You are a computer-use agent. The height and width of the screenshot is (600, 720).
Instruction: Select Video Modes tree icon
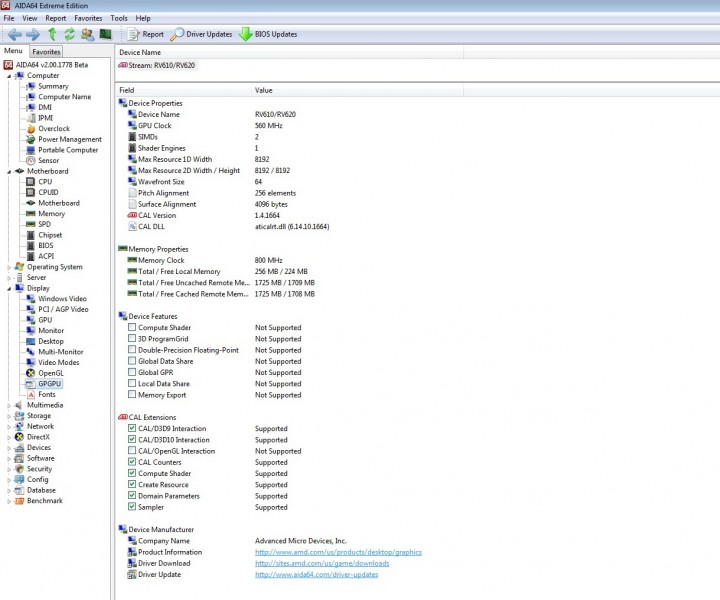coord(31,362)
